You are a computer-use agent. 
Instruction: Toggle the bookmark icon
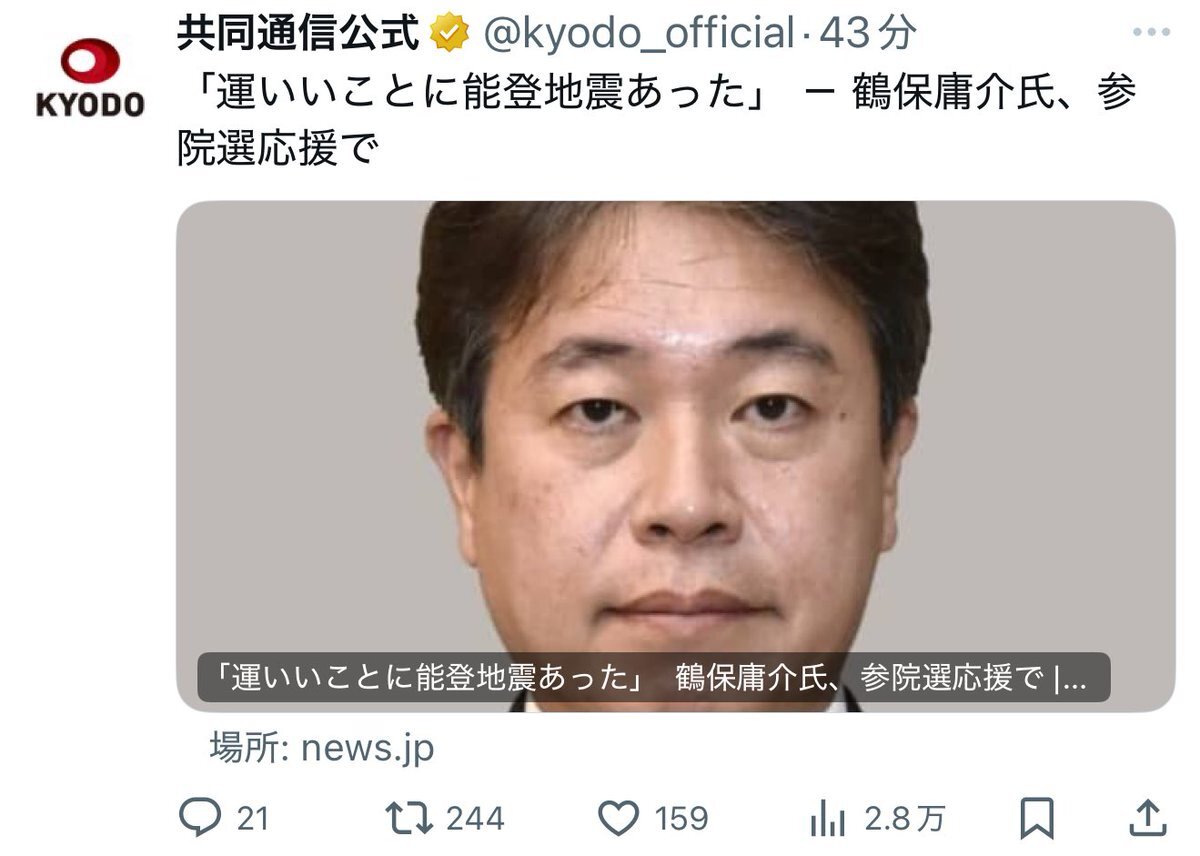point(1037,820)
